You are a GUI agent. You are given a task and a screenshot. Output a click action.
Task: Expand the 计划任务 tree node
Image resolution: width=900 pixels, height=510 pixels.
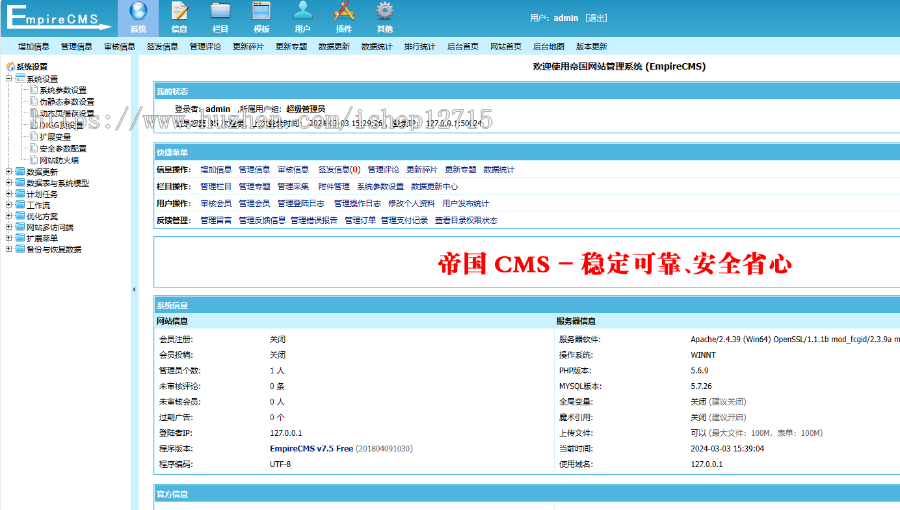[9, 194]
